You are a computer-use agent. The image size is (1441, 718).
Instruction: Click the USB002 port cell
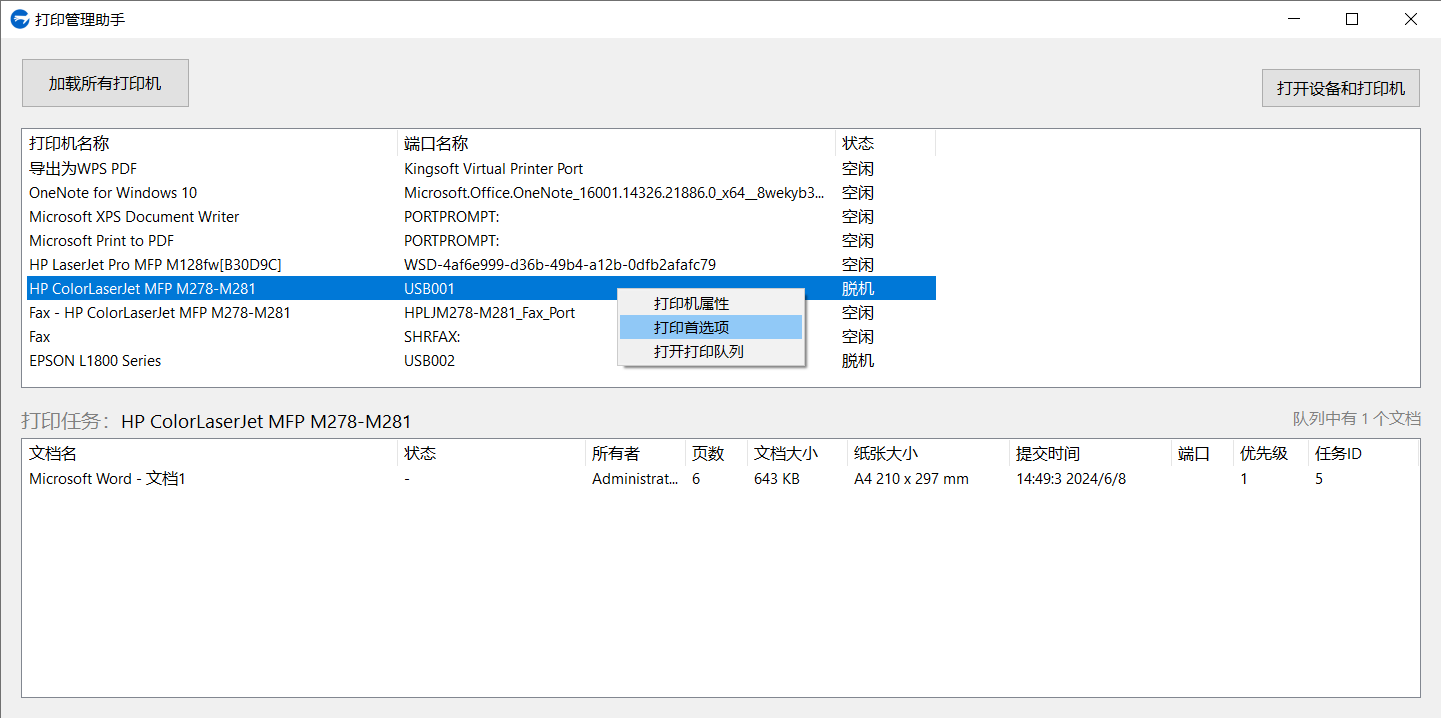pos(429,361)
